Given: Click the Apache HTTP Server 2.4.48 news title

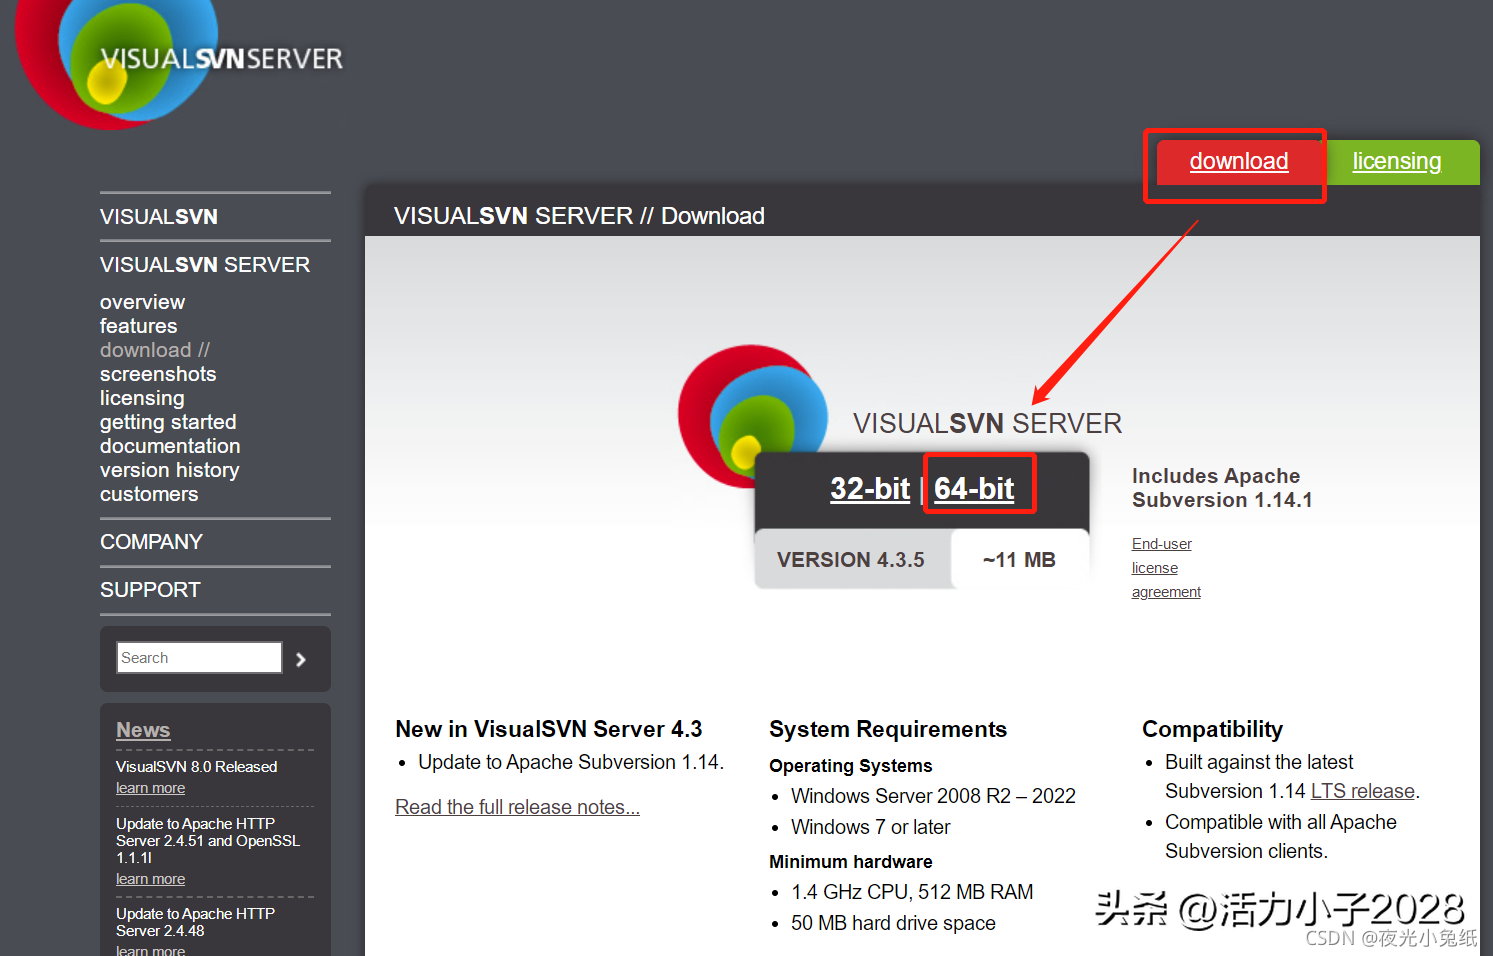Looking at the screenshot, I should [x=195, y=922].
